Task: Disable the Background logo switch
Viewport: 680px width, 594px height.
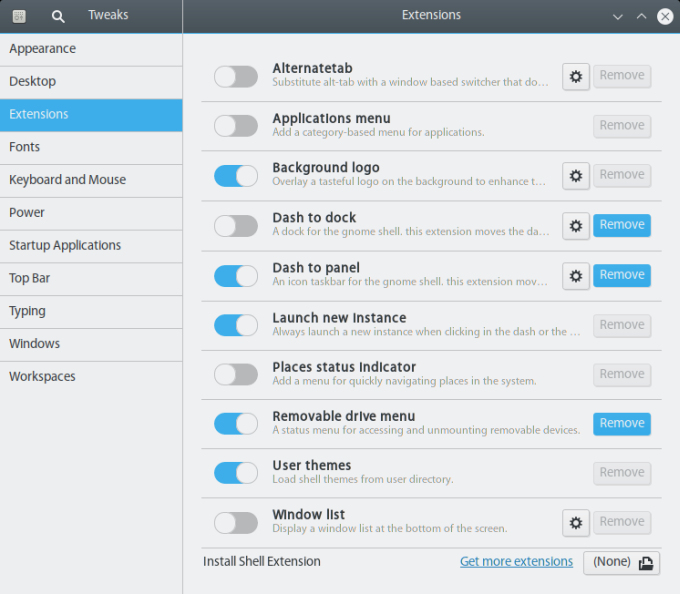Action: (236, 176)
